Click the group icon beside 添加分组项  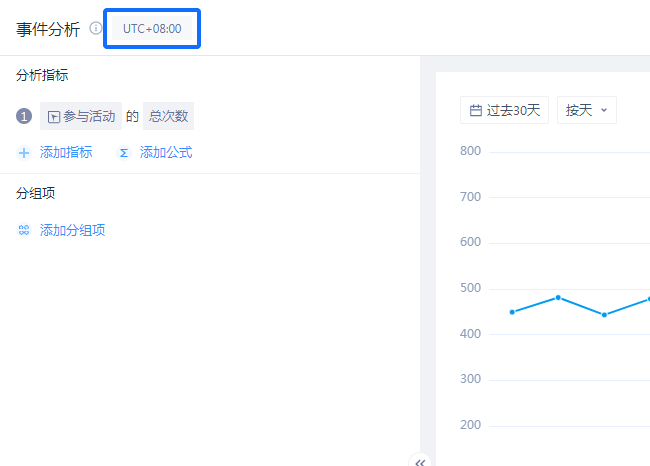(24, 231)
